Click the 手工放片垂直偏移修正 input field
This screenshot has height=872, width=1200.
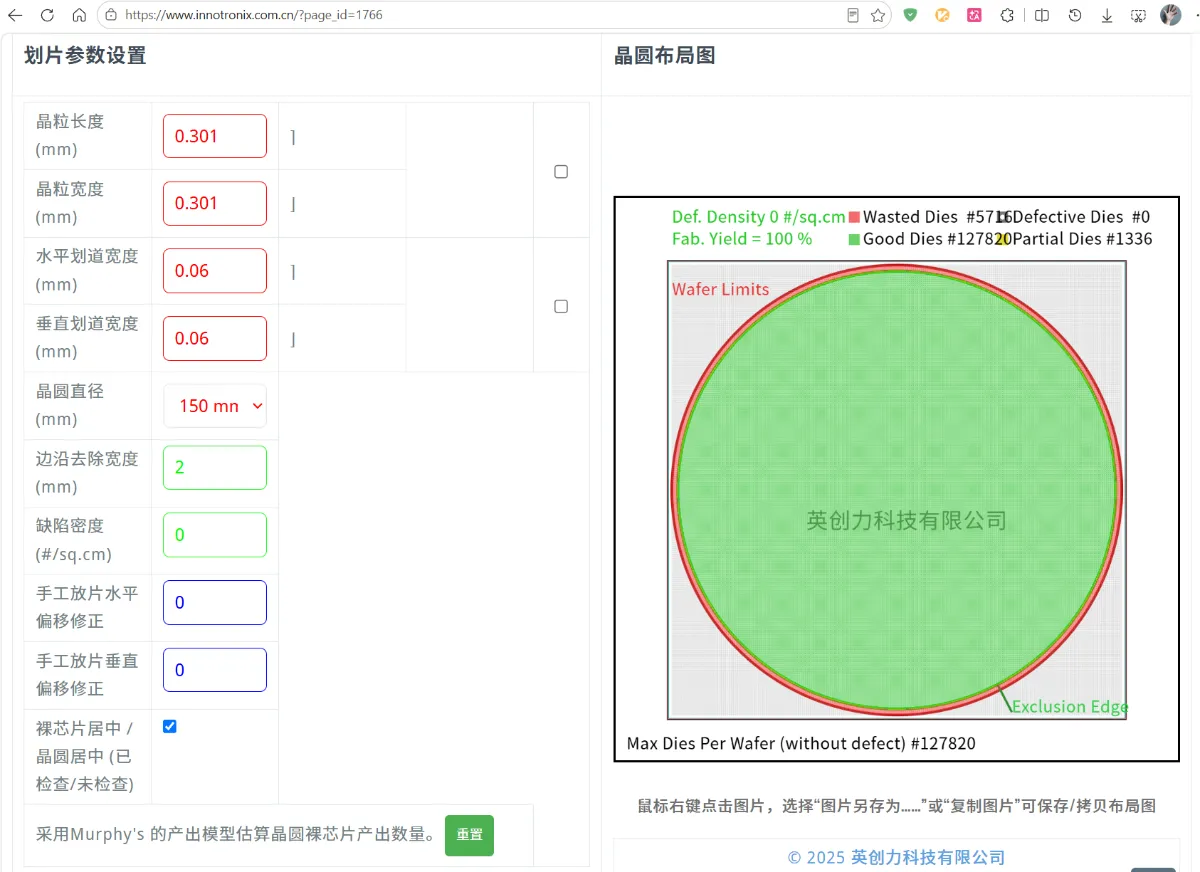[215, 670]
